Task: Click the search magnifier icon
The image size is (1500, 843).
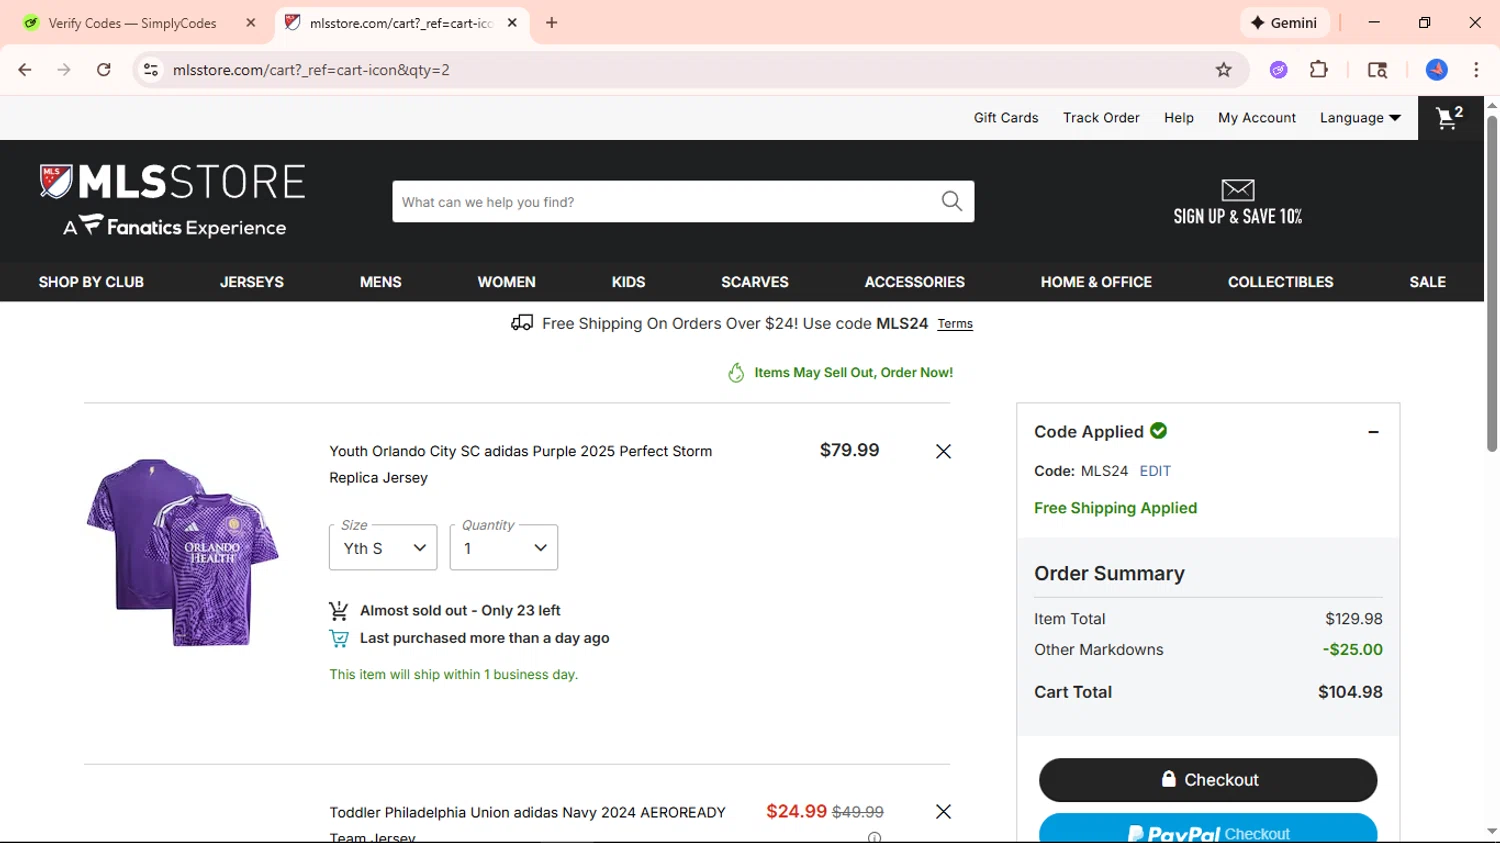Action: tap(952, 201)
